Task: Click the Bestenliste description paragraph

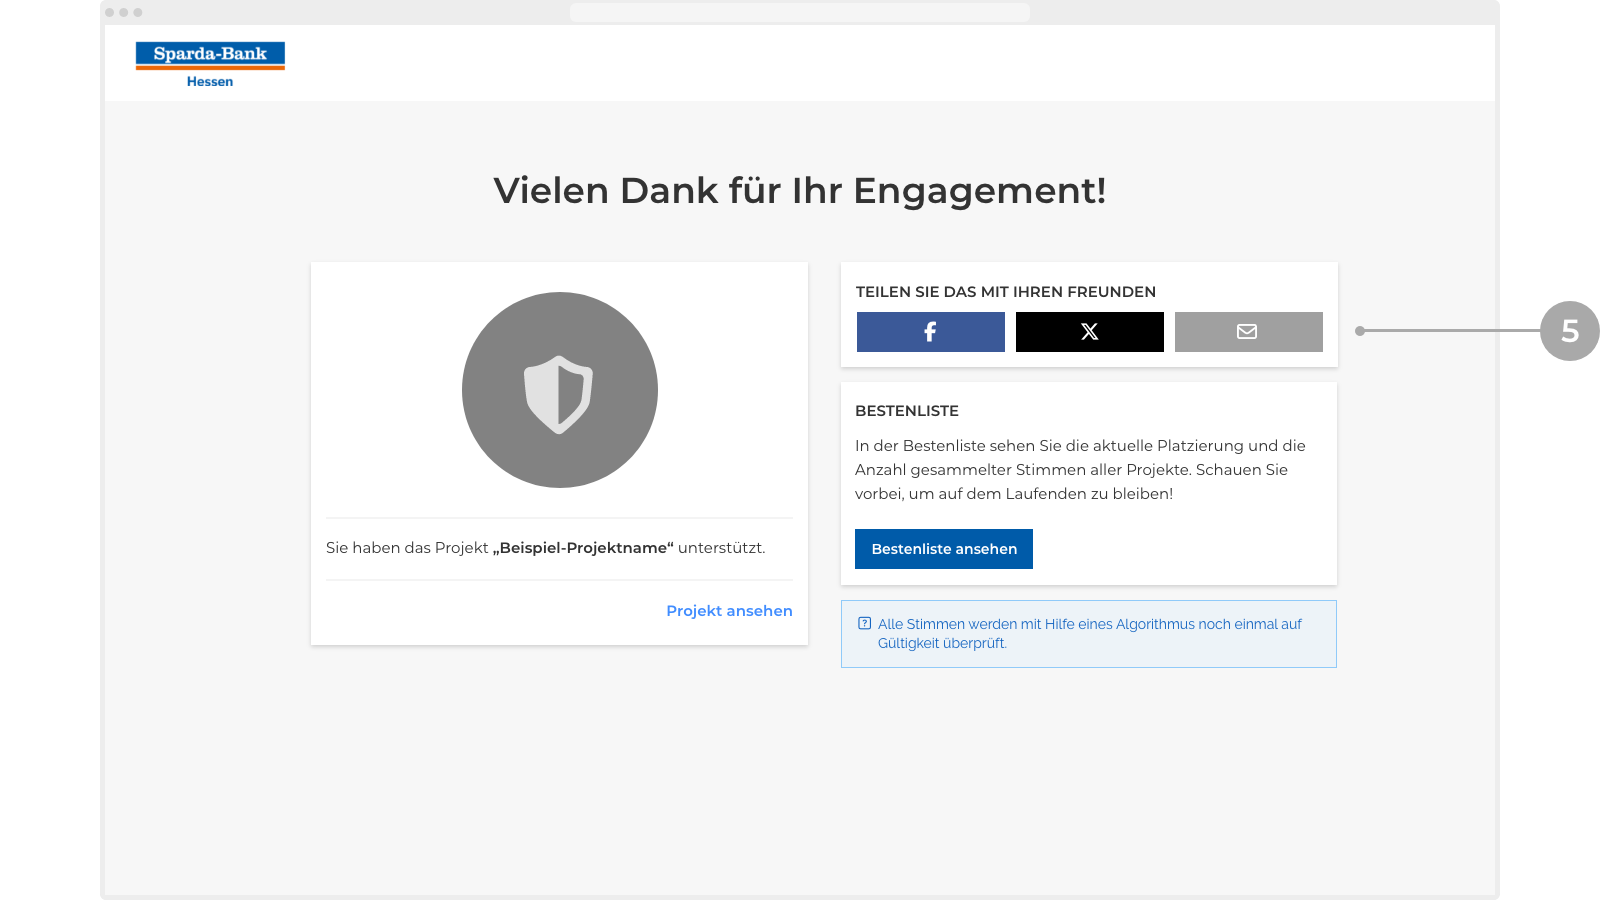Action: click(1080, 470)
